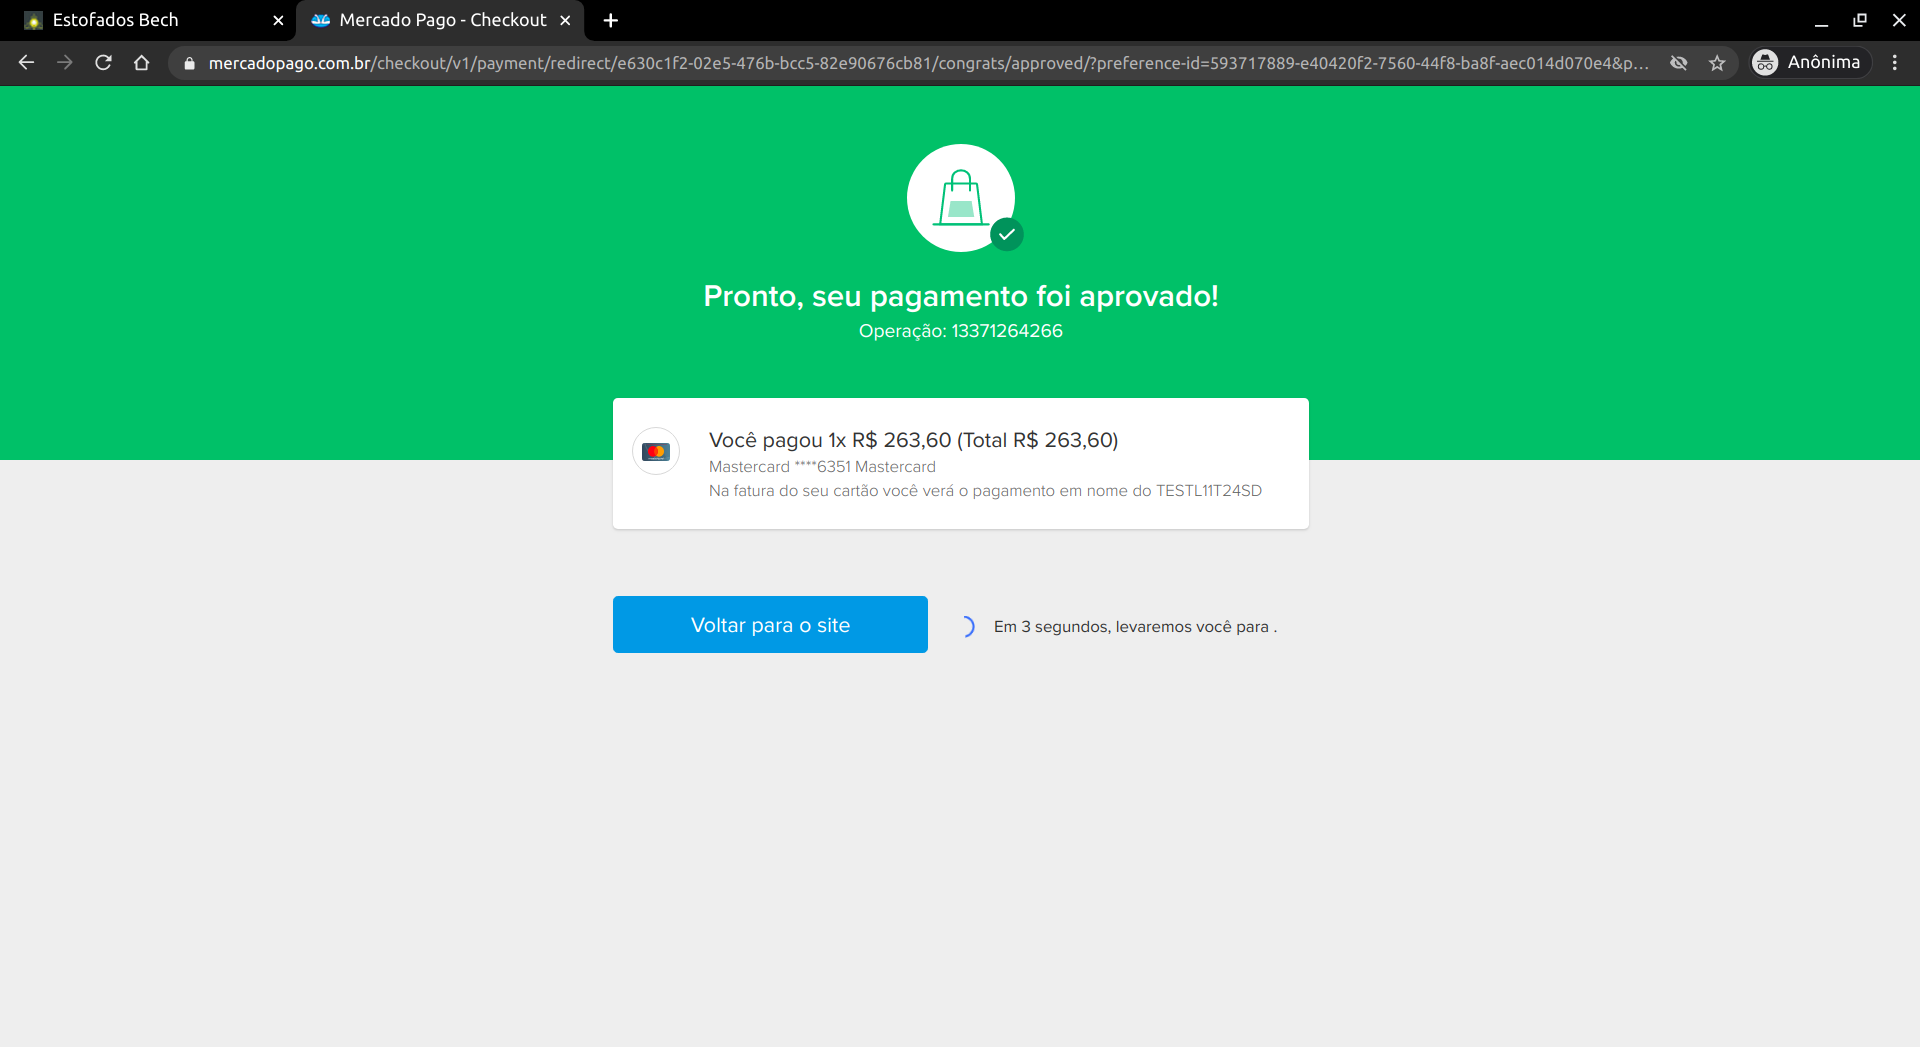Click the green checkmark badge

pyautogui.click(x=1007, y=235)
